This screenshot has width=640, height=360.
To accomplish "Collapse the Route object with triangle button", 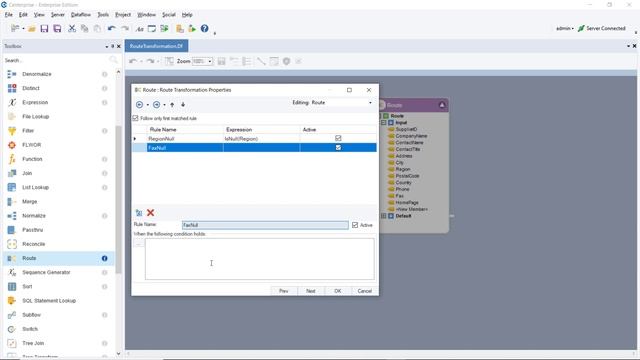I will click(442, 105).
